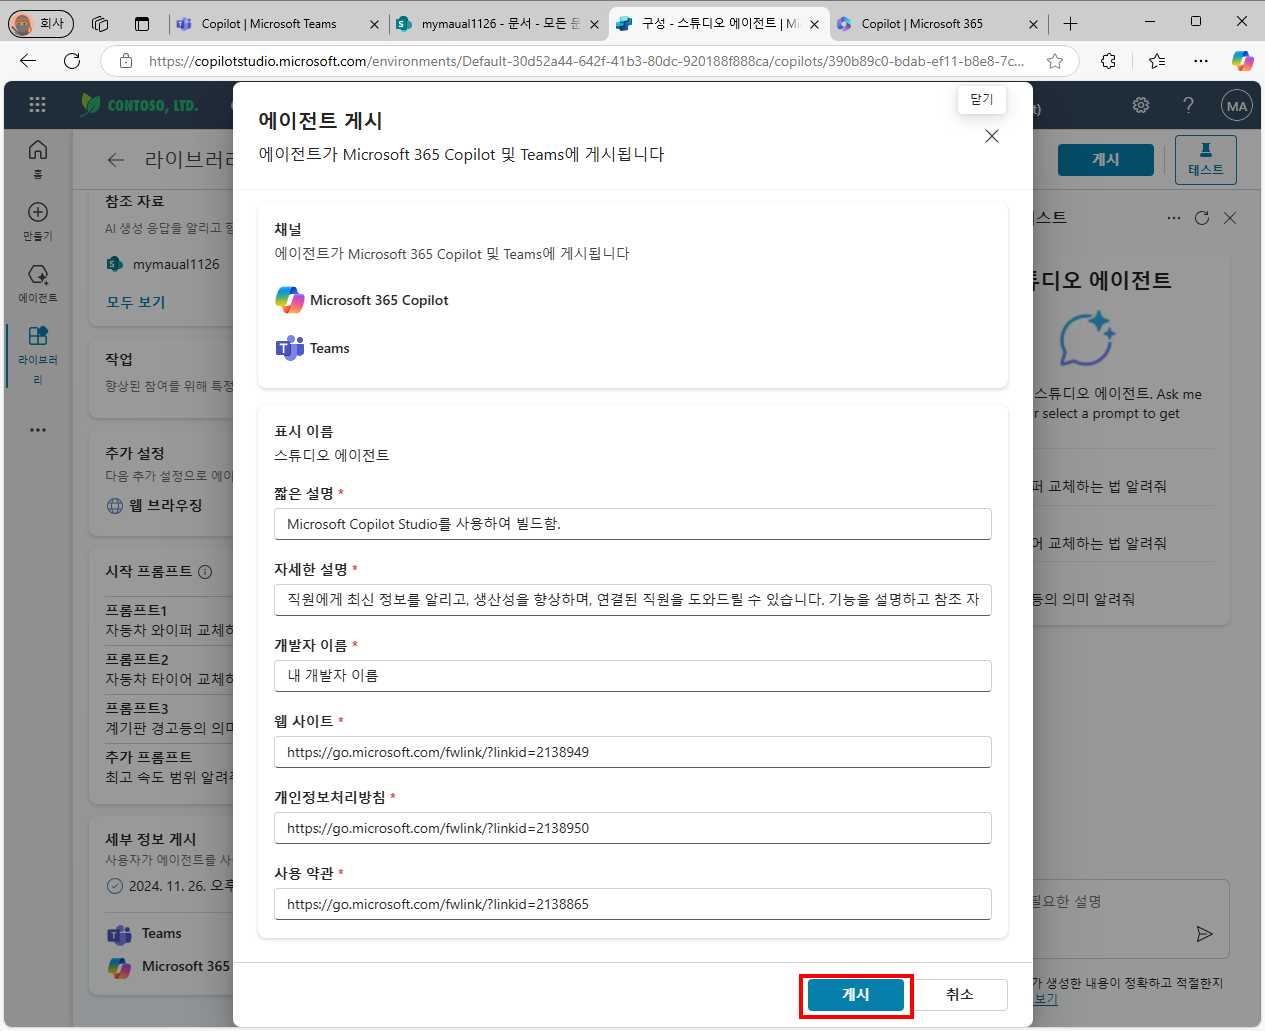Click the browser back arrow
Image resolution: width=1265 pixels, height=1031 pixels.
28,61
